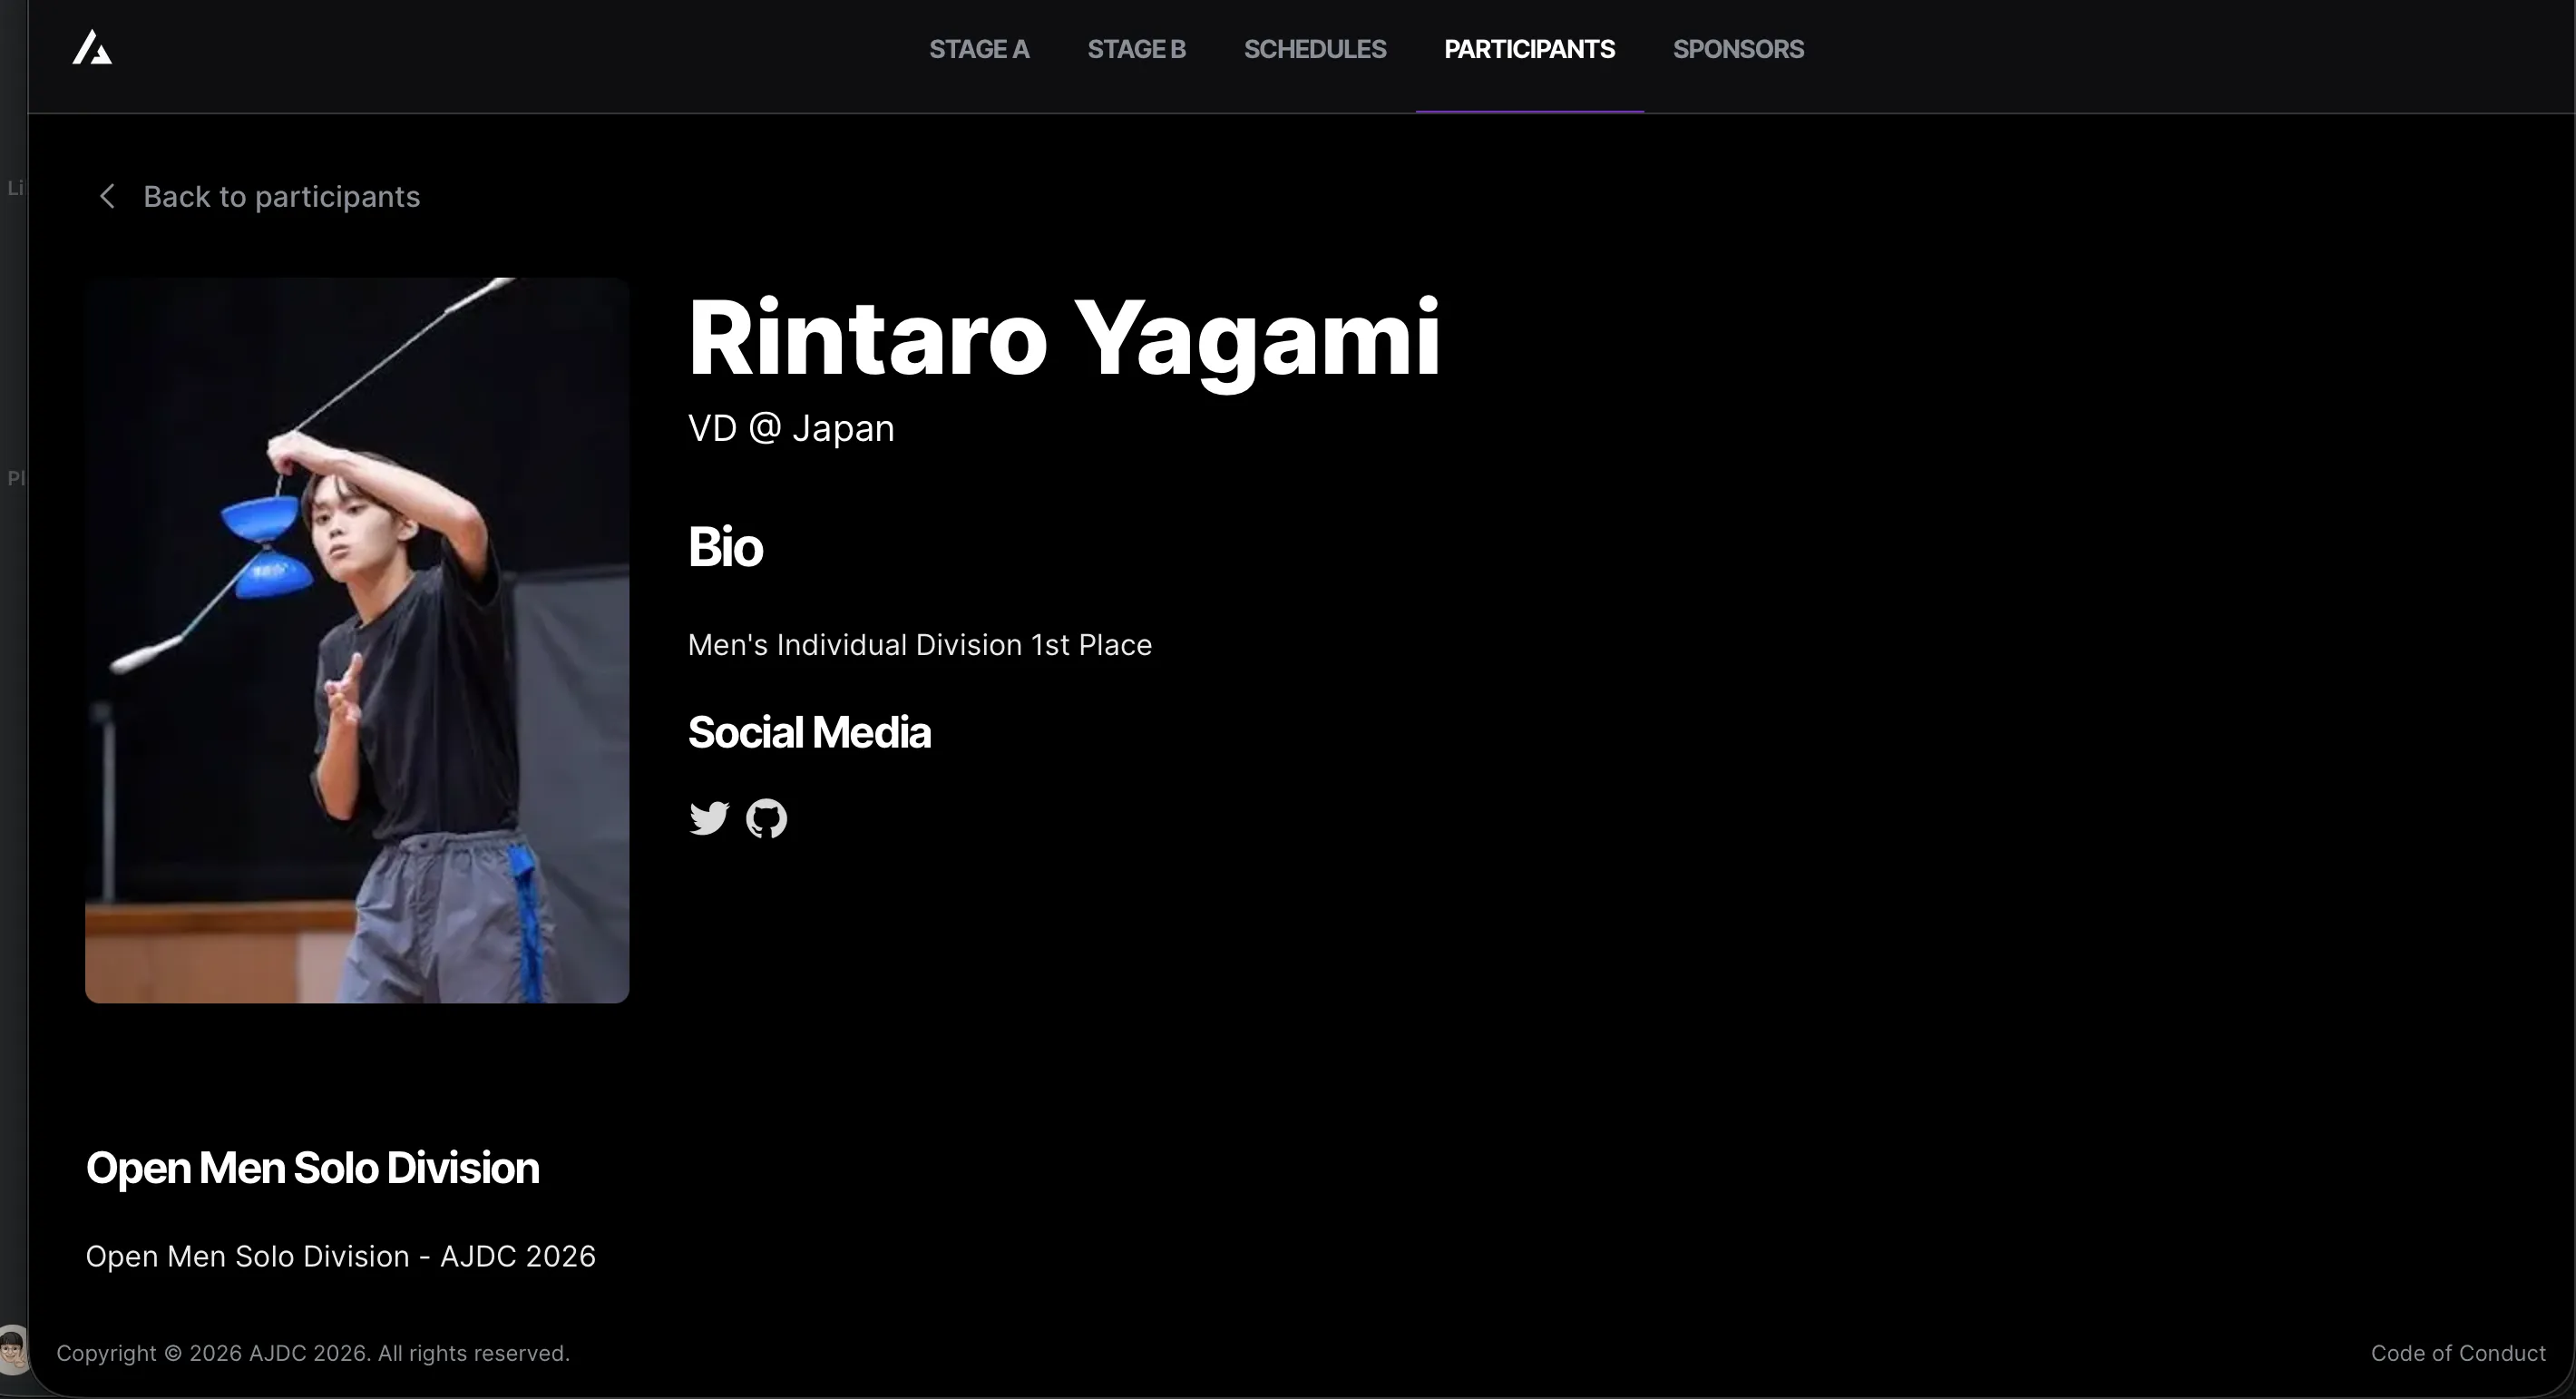
Task: Click the Social Media heading
Action: point(808,732)
